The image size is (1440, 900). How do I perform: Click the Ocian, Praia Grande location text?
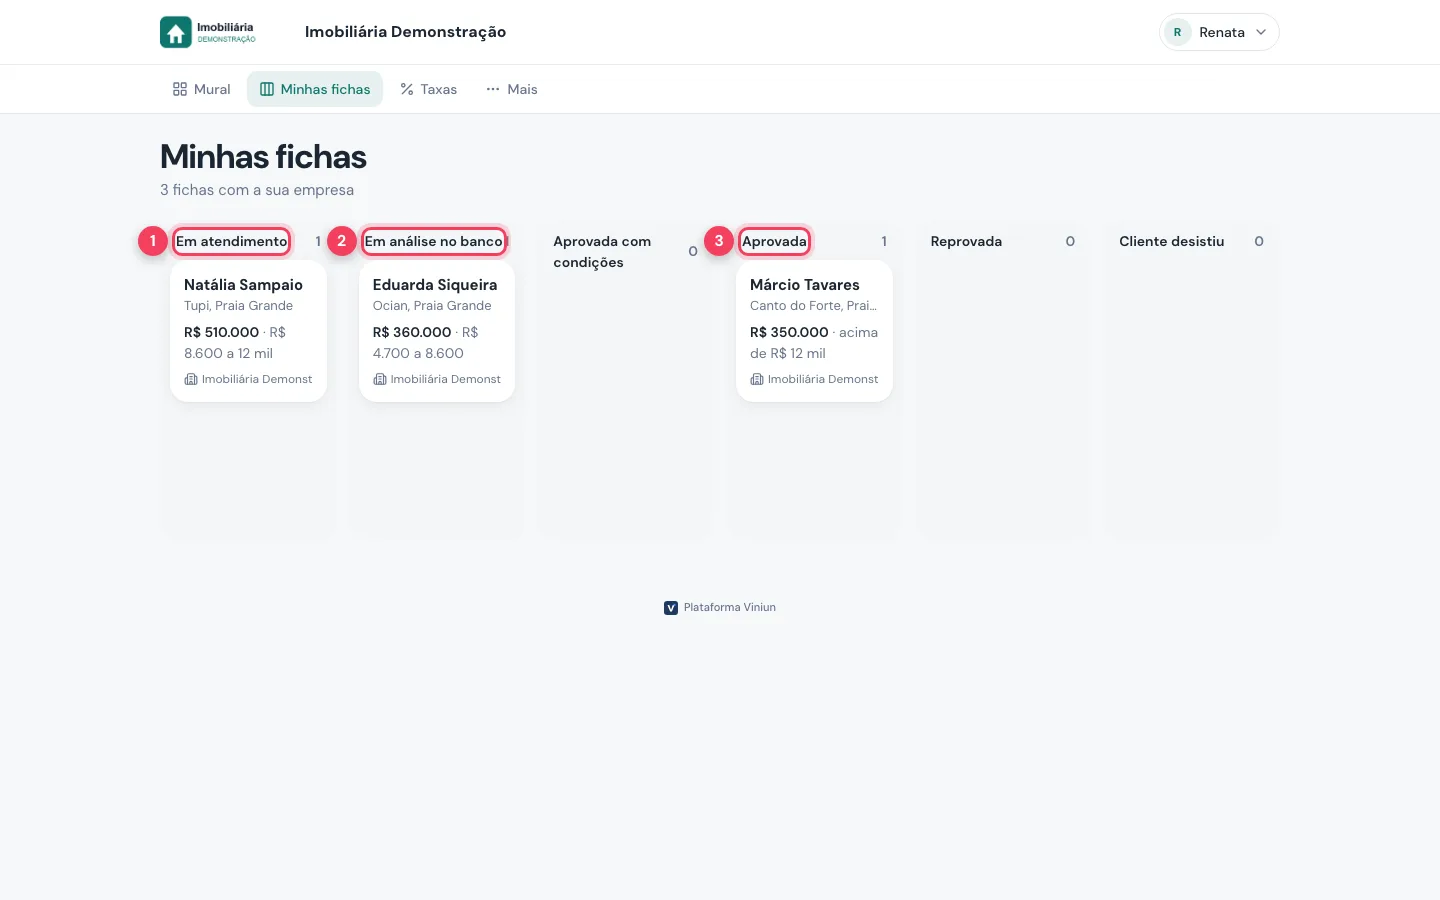tap(432, 306)
